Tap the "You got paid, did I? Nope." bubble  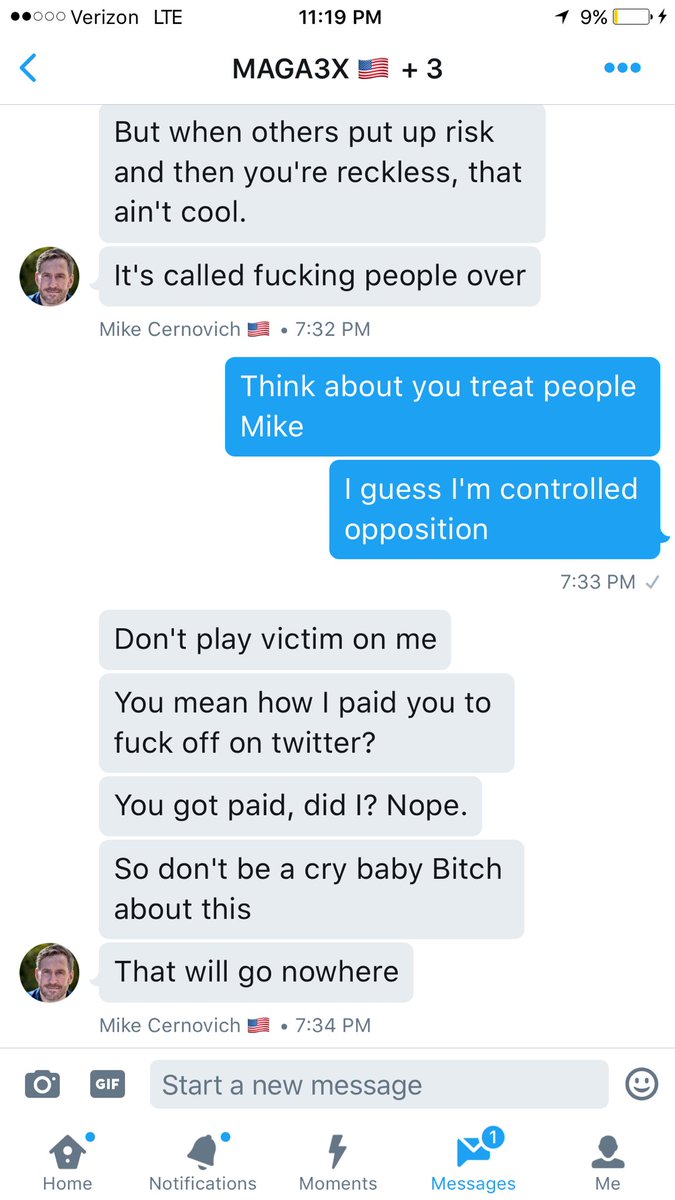click(290, 806)
